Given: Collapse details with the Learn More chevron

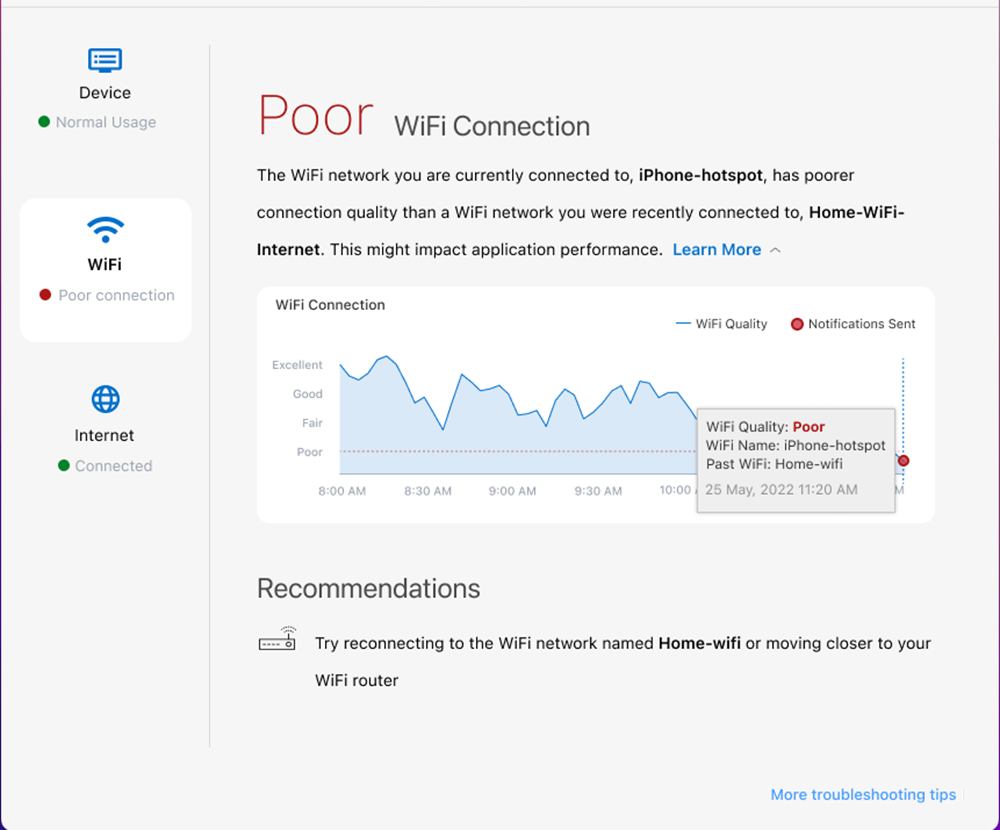Looking at the screenshot, I should 775,250.
